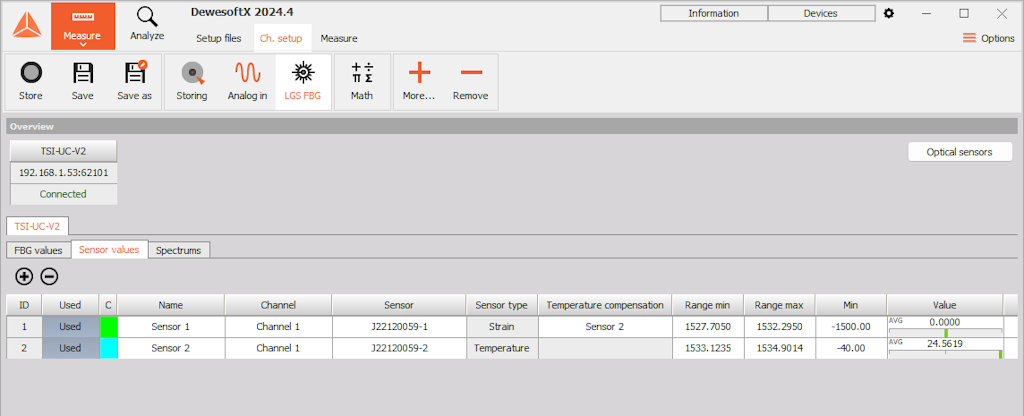The image size is (1024, 416).
Task: Click the TSI-UC-V2 device button
Action: pos(63,151)
